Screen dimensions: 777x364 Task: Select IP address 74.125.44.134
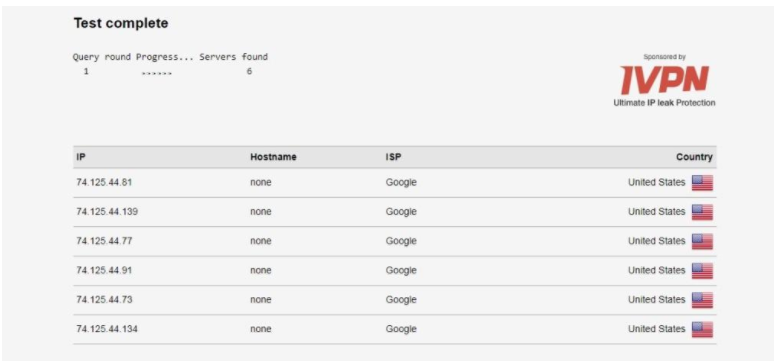click(107, 329)
